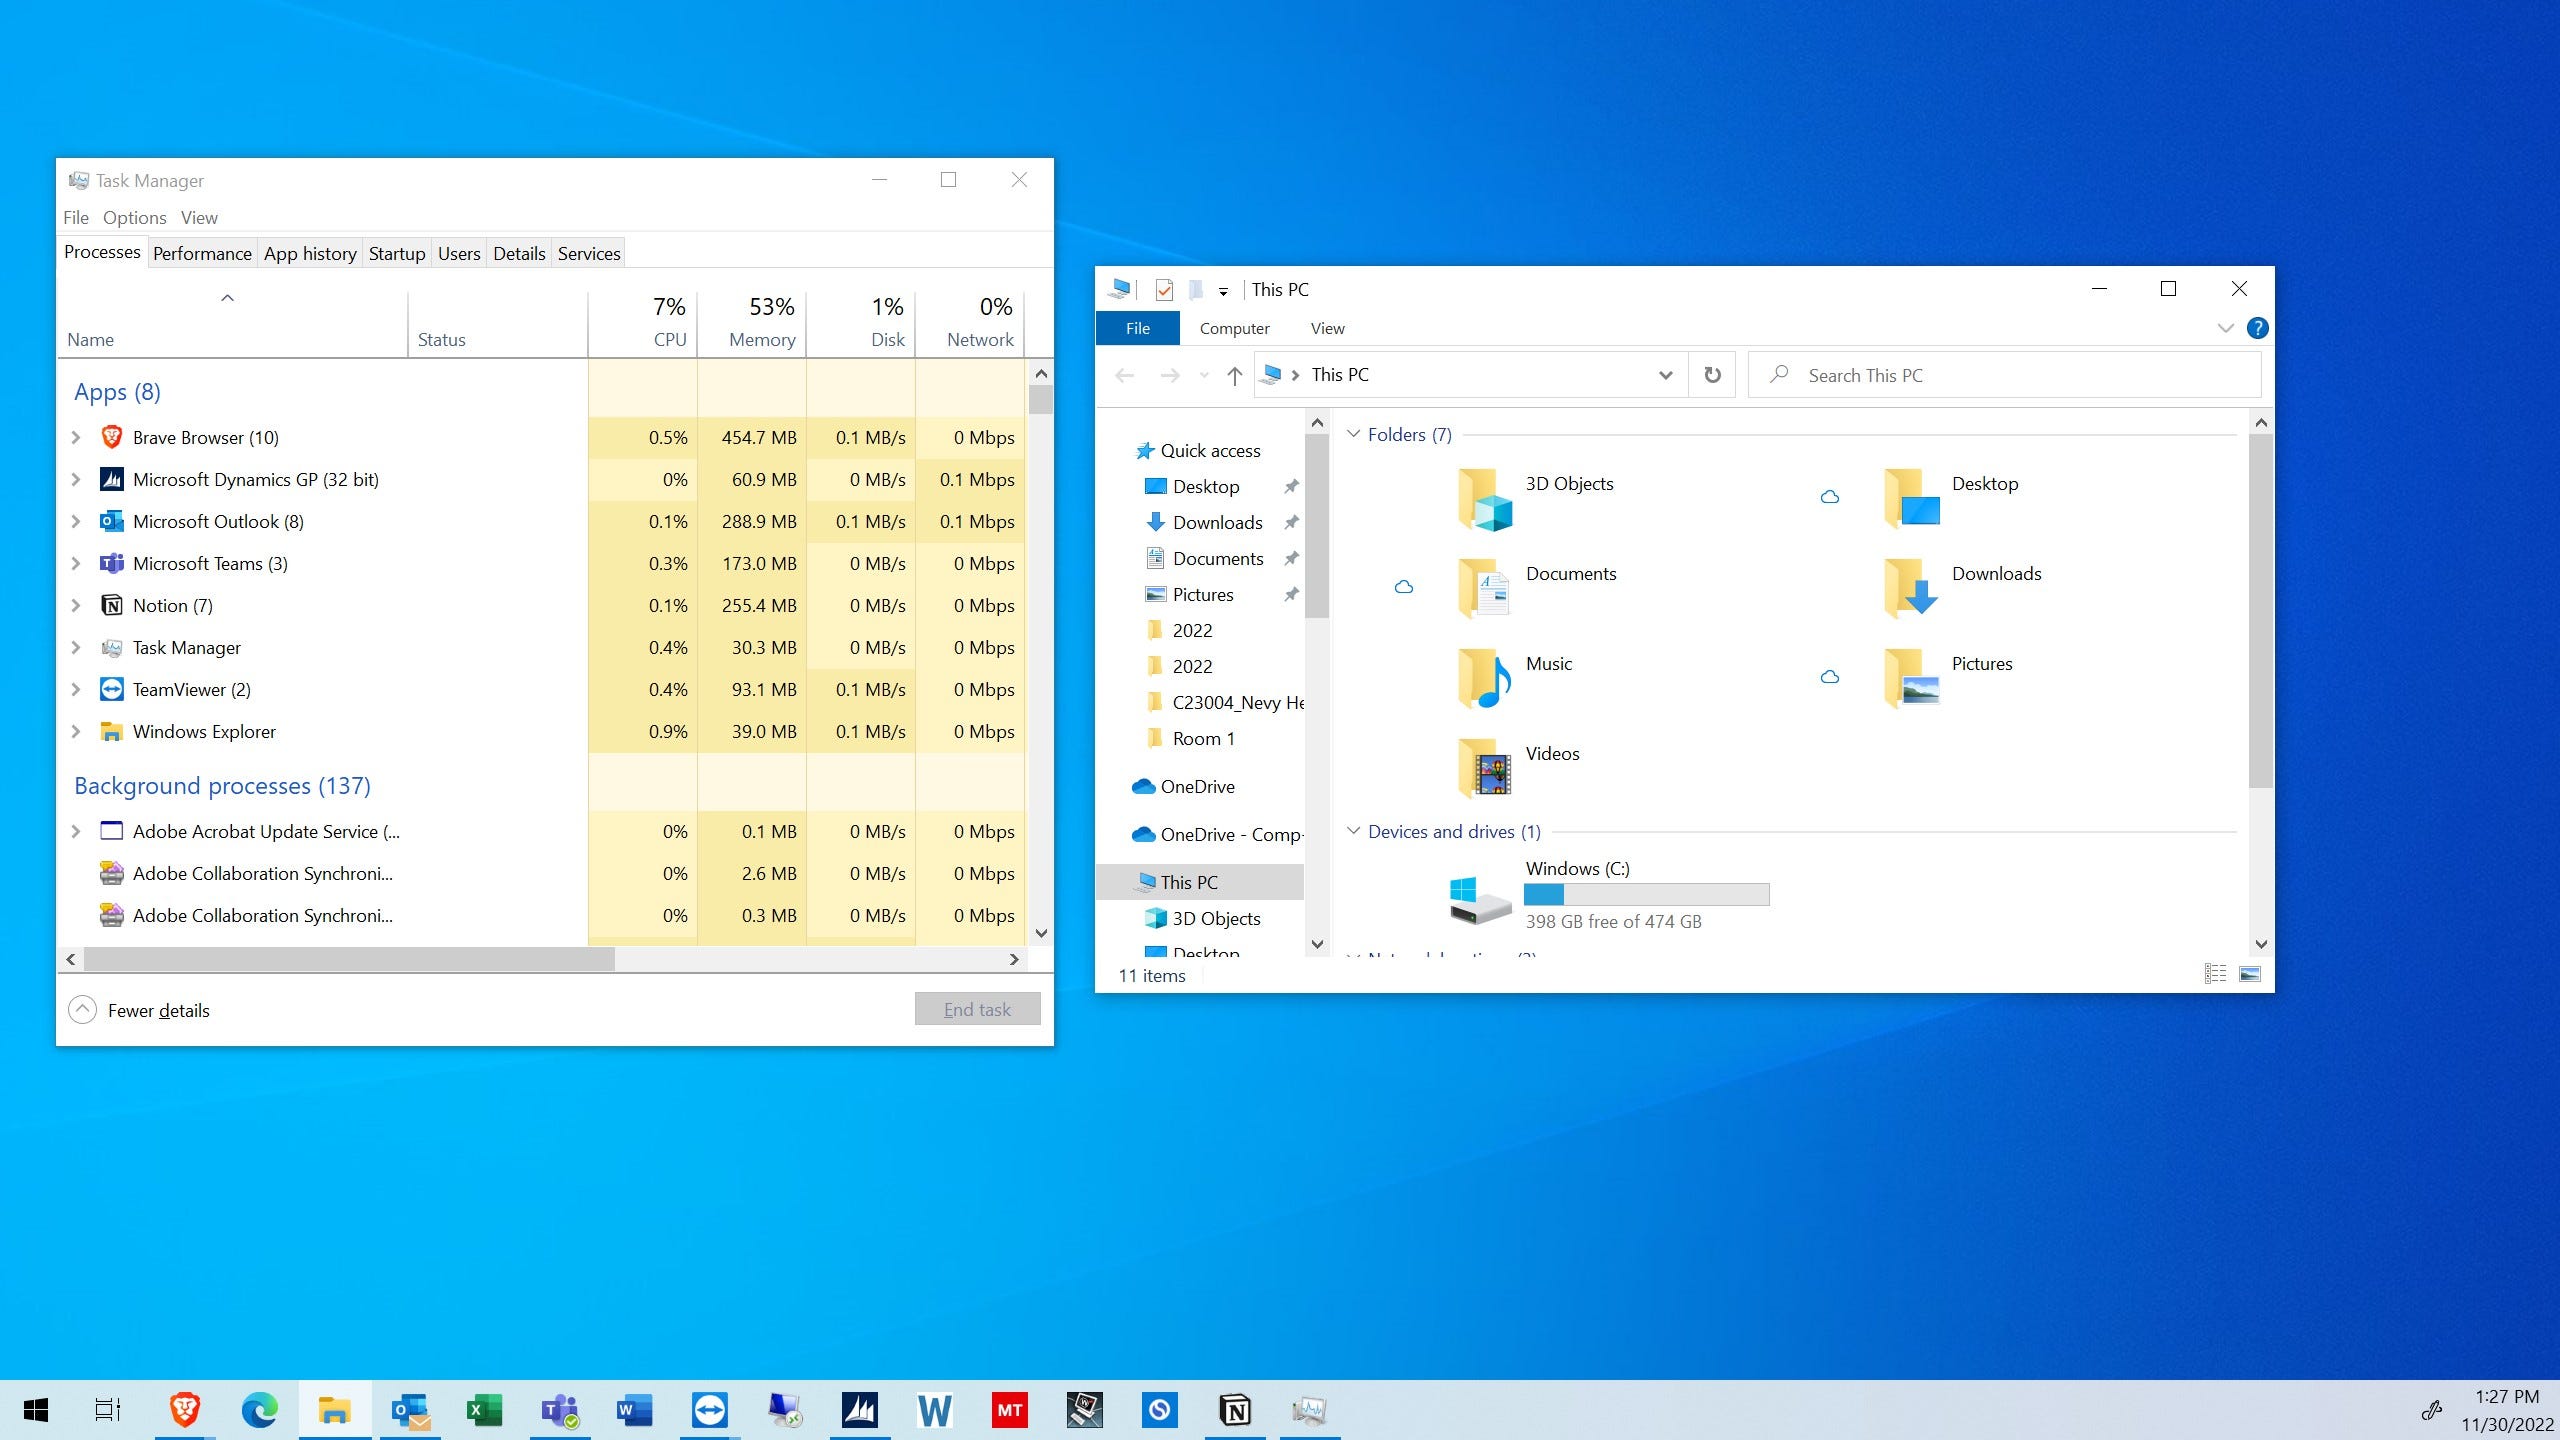Open Outlook from the taskbar

(410, 1410)
